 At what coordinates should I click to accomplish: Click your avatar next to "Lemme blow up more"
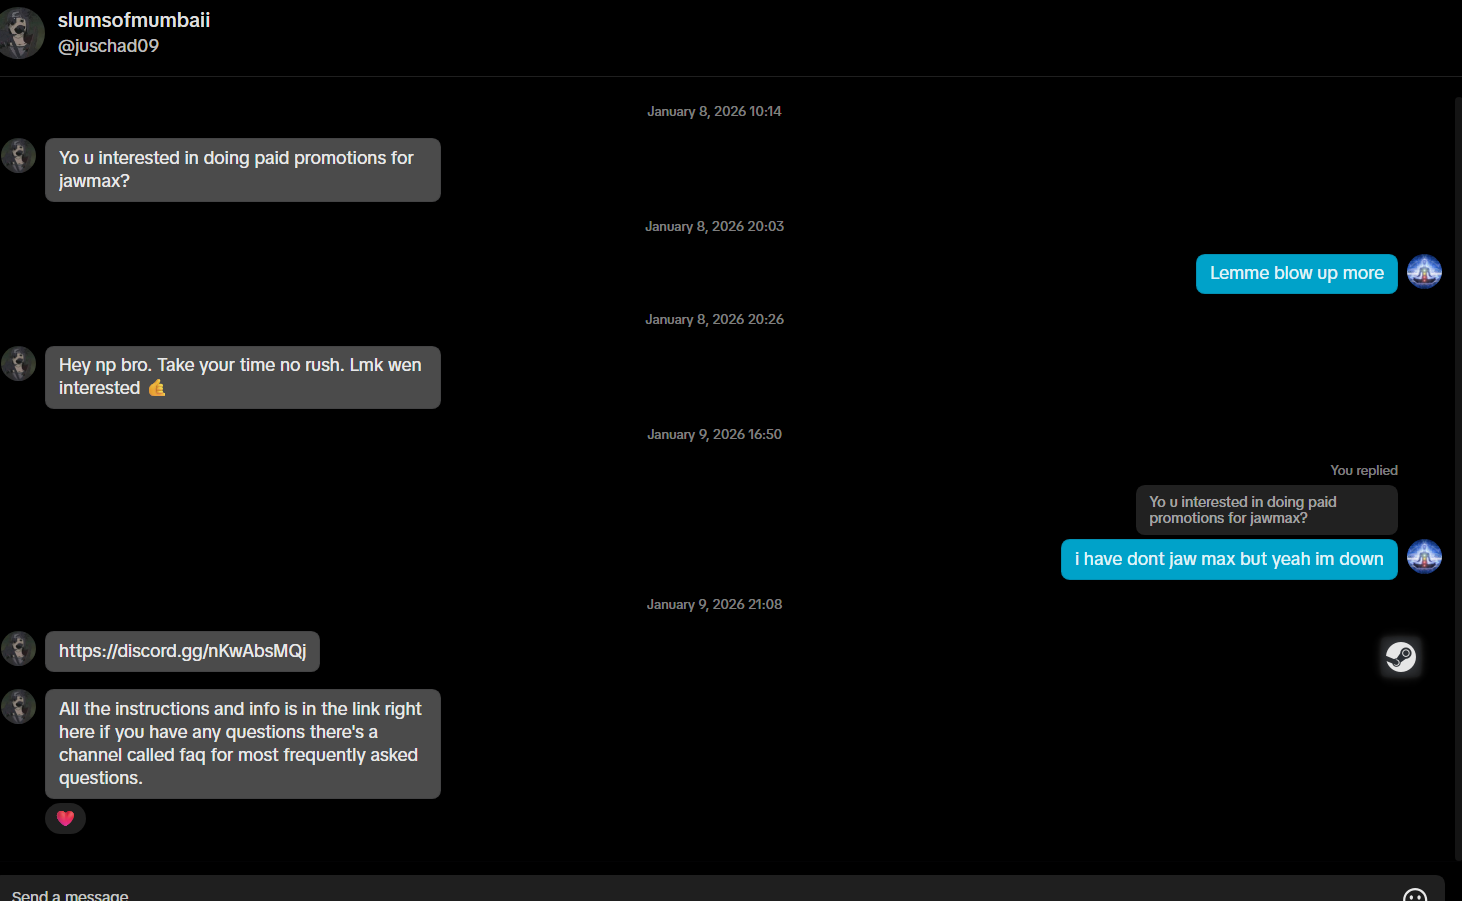coord(1424,272)
